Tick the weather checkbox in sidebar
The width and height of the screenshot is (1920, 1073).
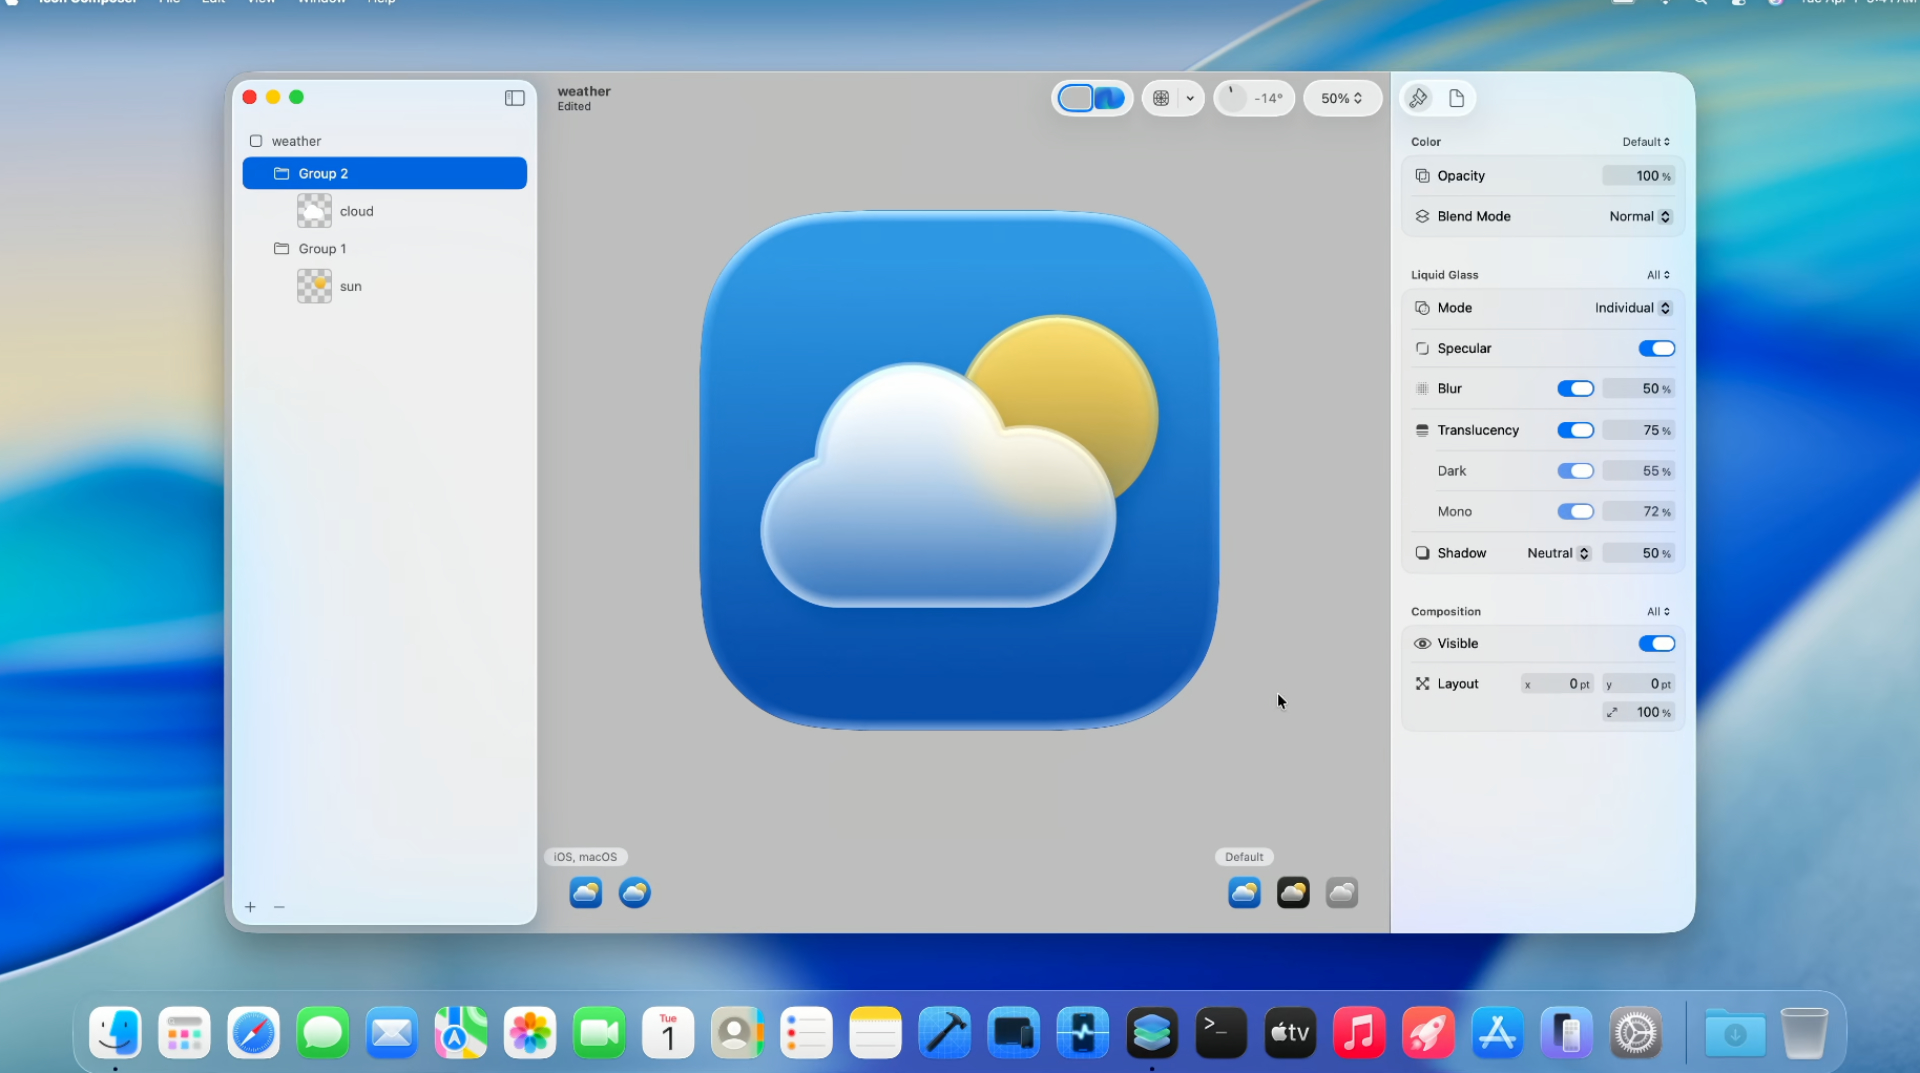point(256,141)
